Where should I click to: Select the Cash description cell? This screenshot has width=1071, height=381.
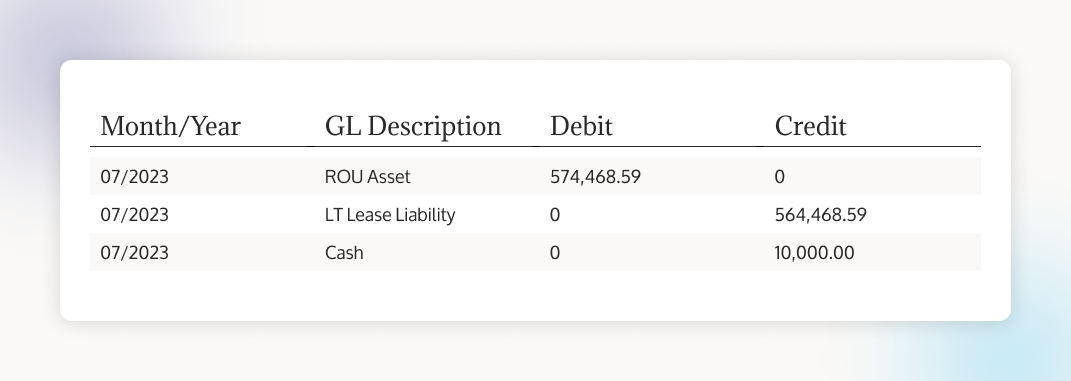click(344, 253)
